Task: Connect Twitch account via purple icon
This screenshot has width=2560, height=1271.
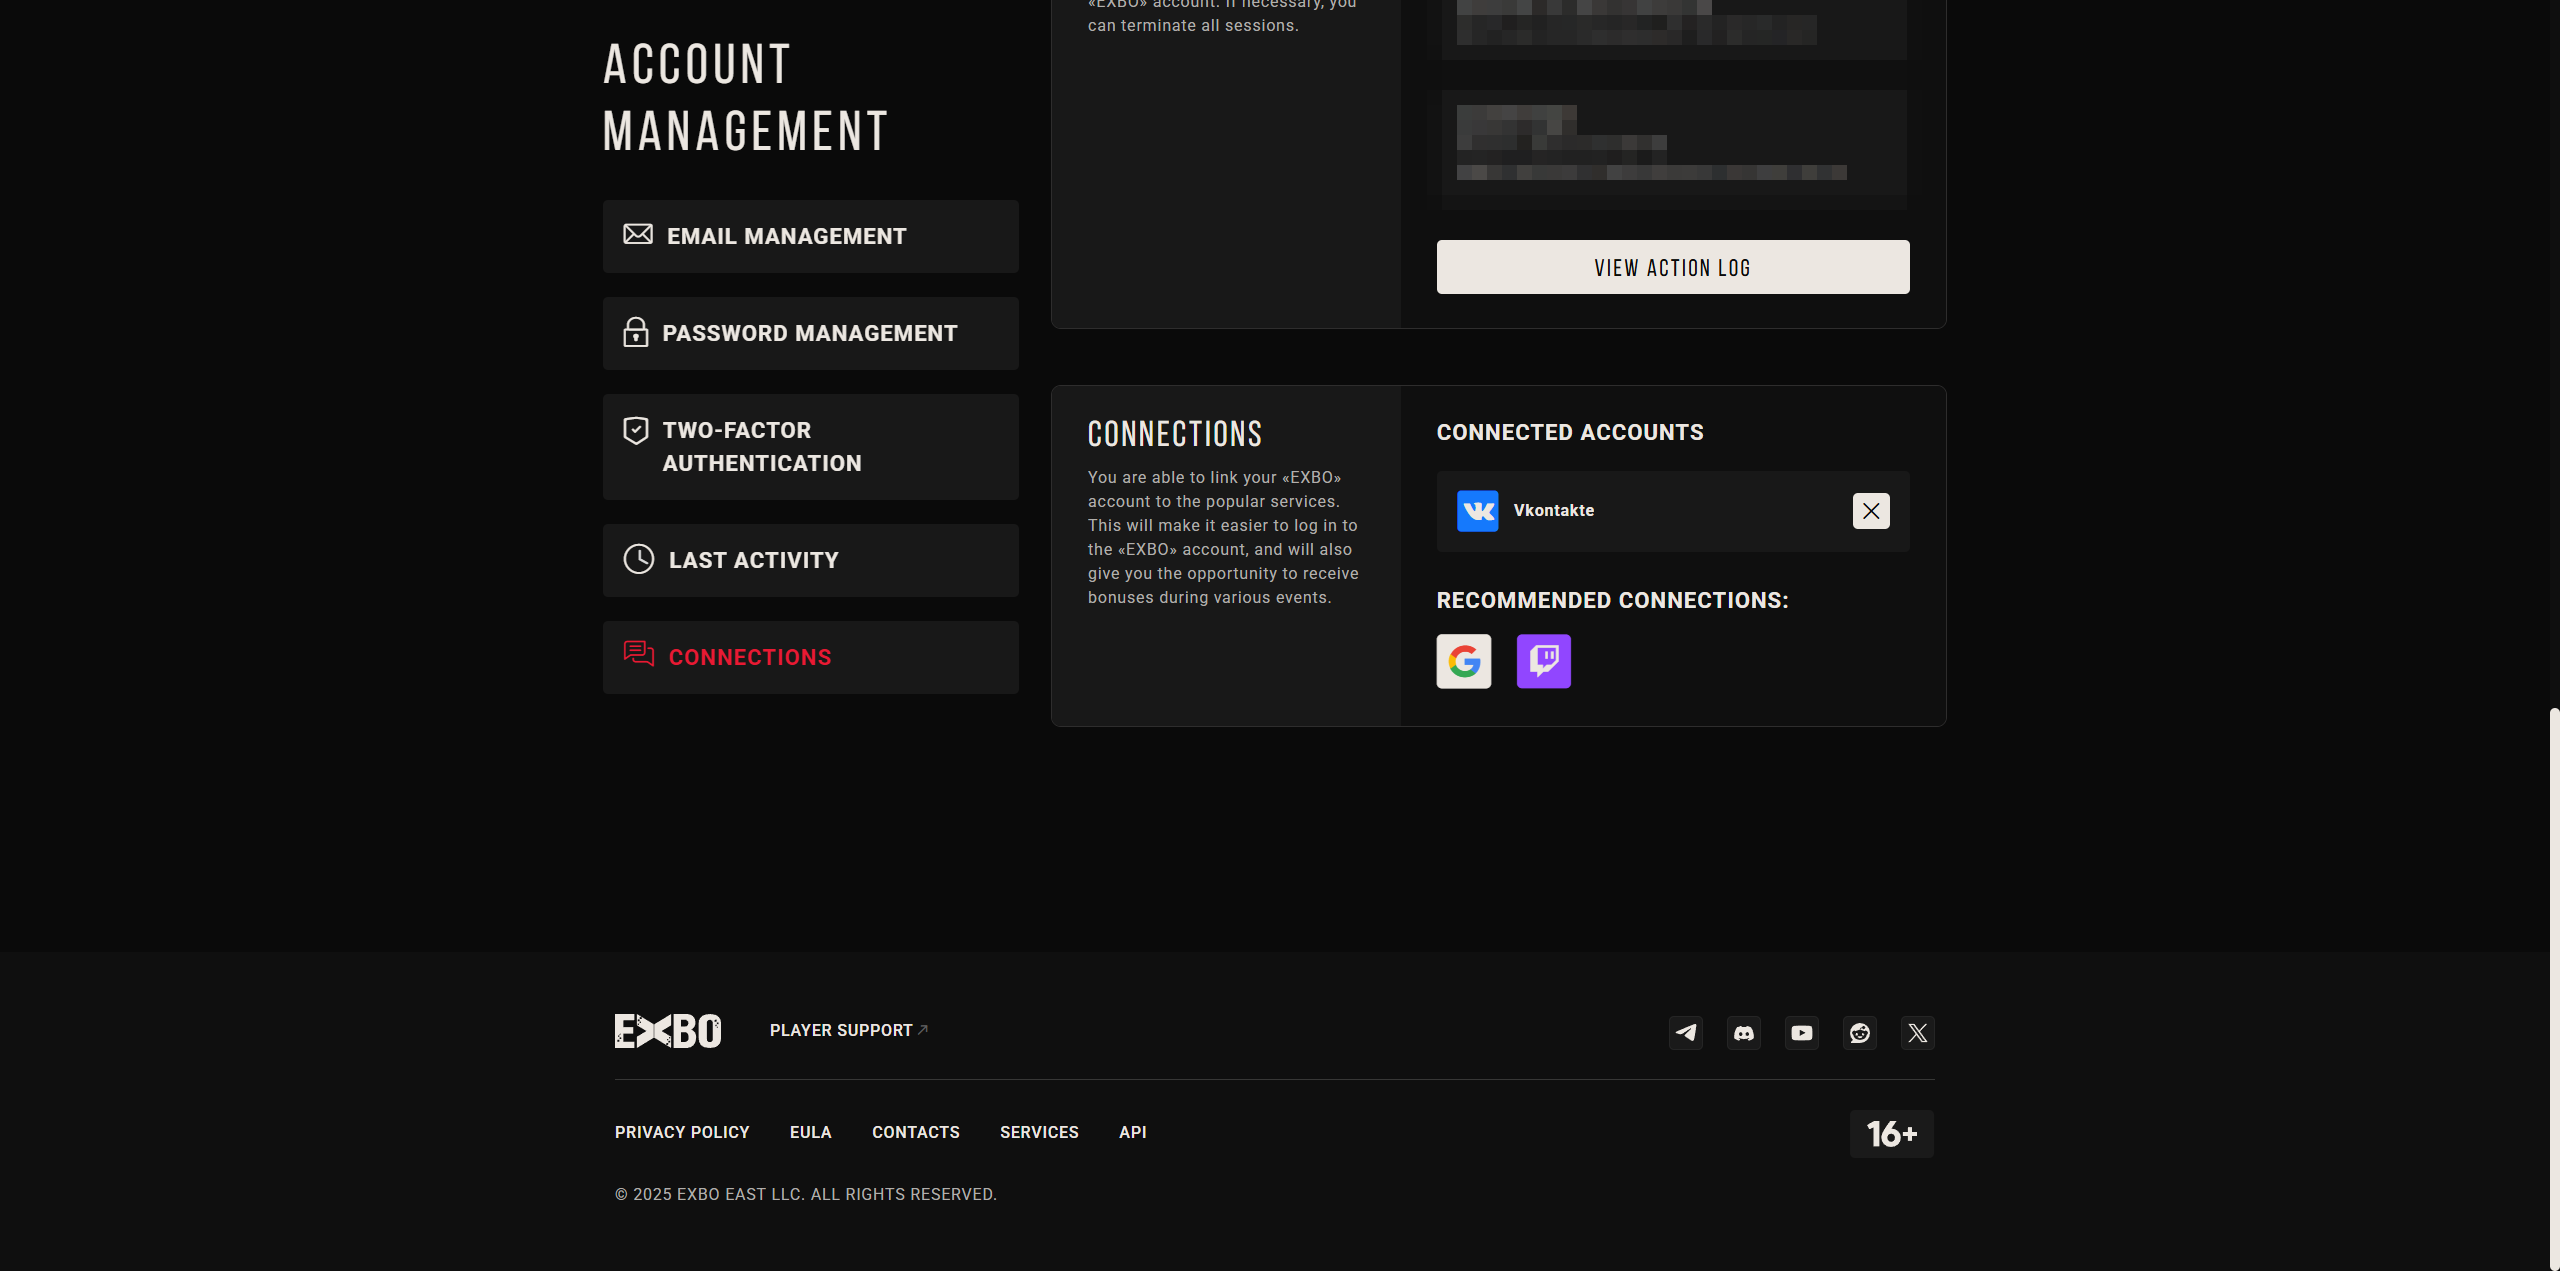Action: (x=1543, y=661)
